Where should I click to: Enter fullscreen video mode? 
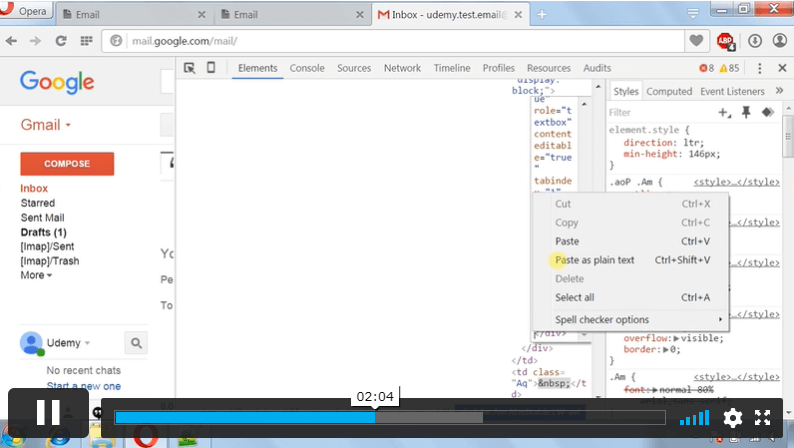(762, 418)
